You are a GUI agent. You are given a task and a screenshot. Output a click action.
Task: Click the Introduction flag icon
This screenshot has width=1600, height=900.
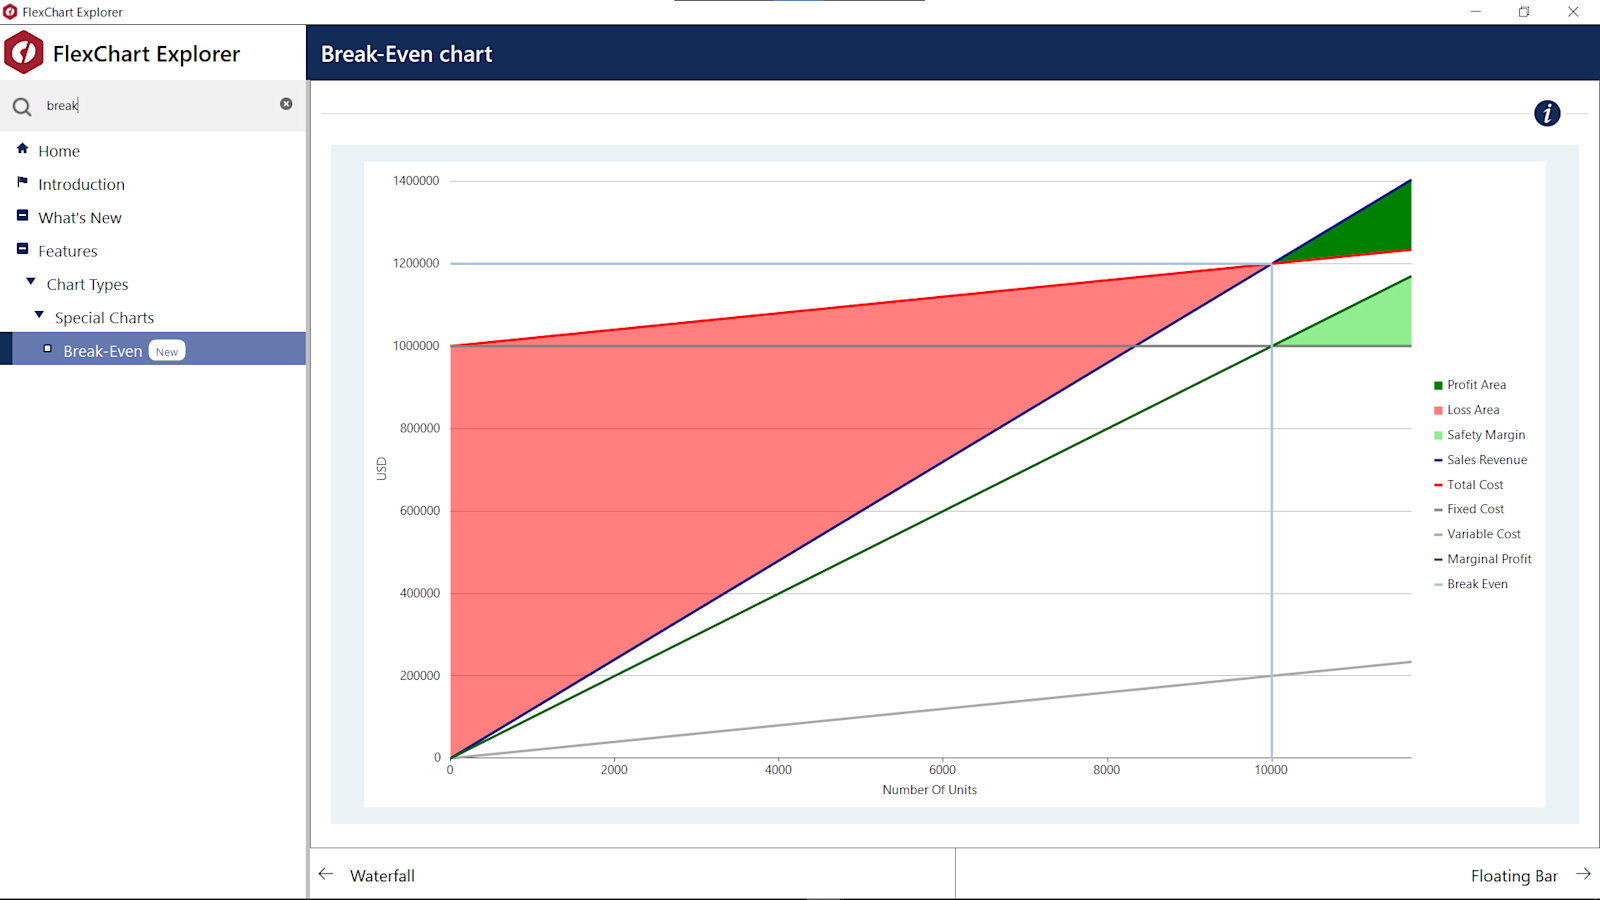[22, 182]
